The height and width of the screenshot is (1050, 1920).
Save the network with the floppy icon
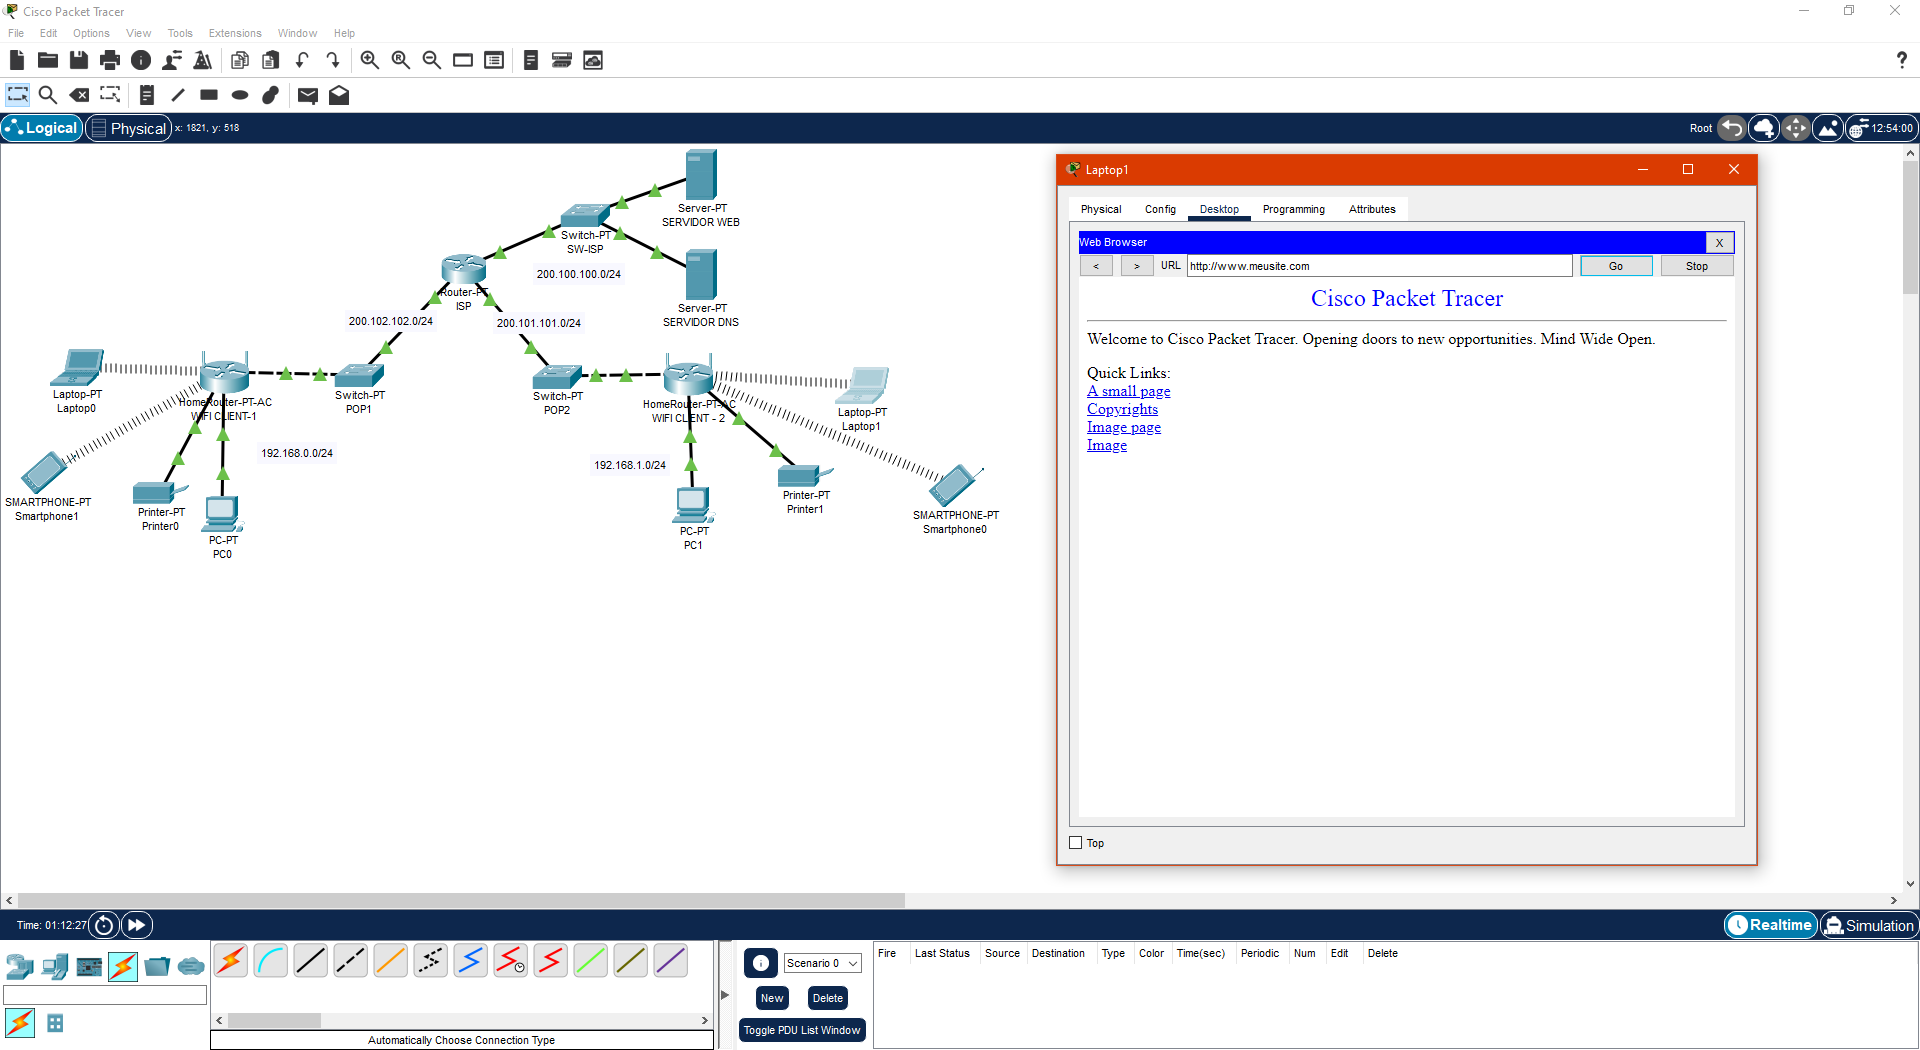pos(79,60)
